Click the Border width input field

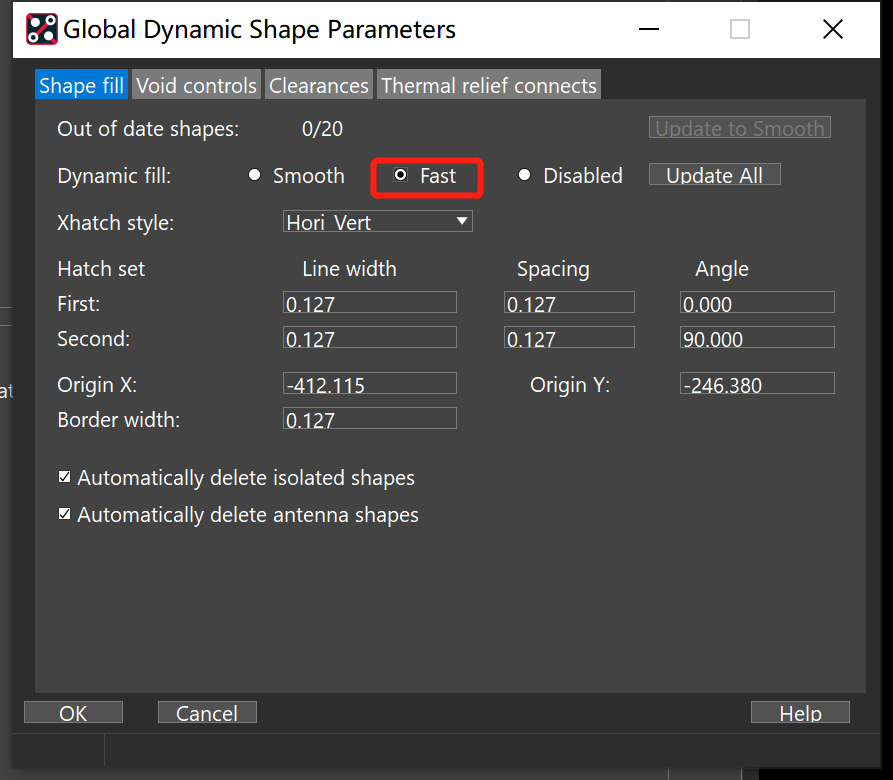coord(370,419)
